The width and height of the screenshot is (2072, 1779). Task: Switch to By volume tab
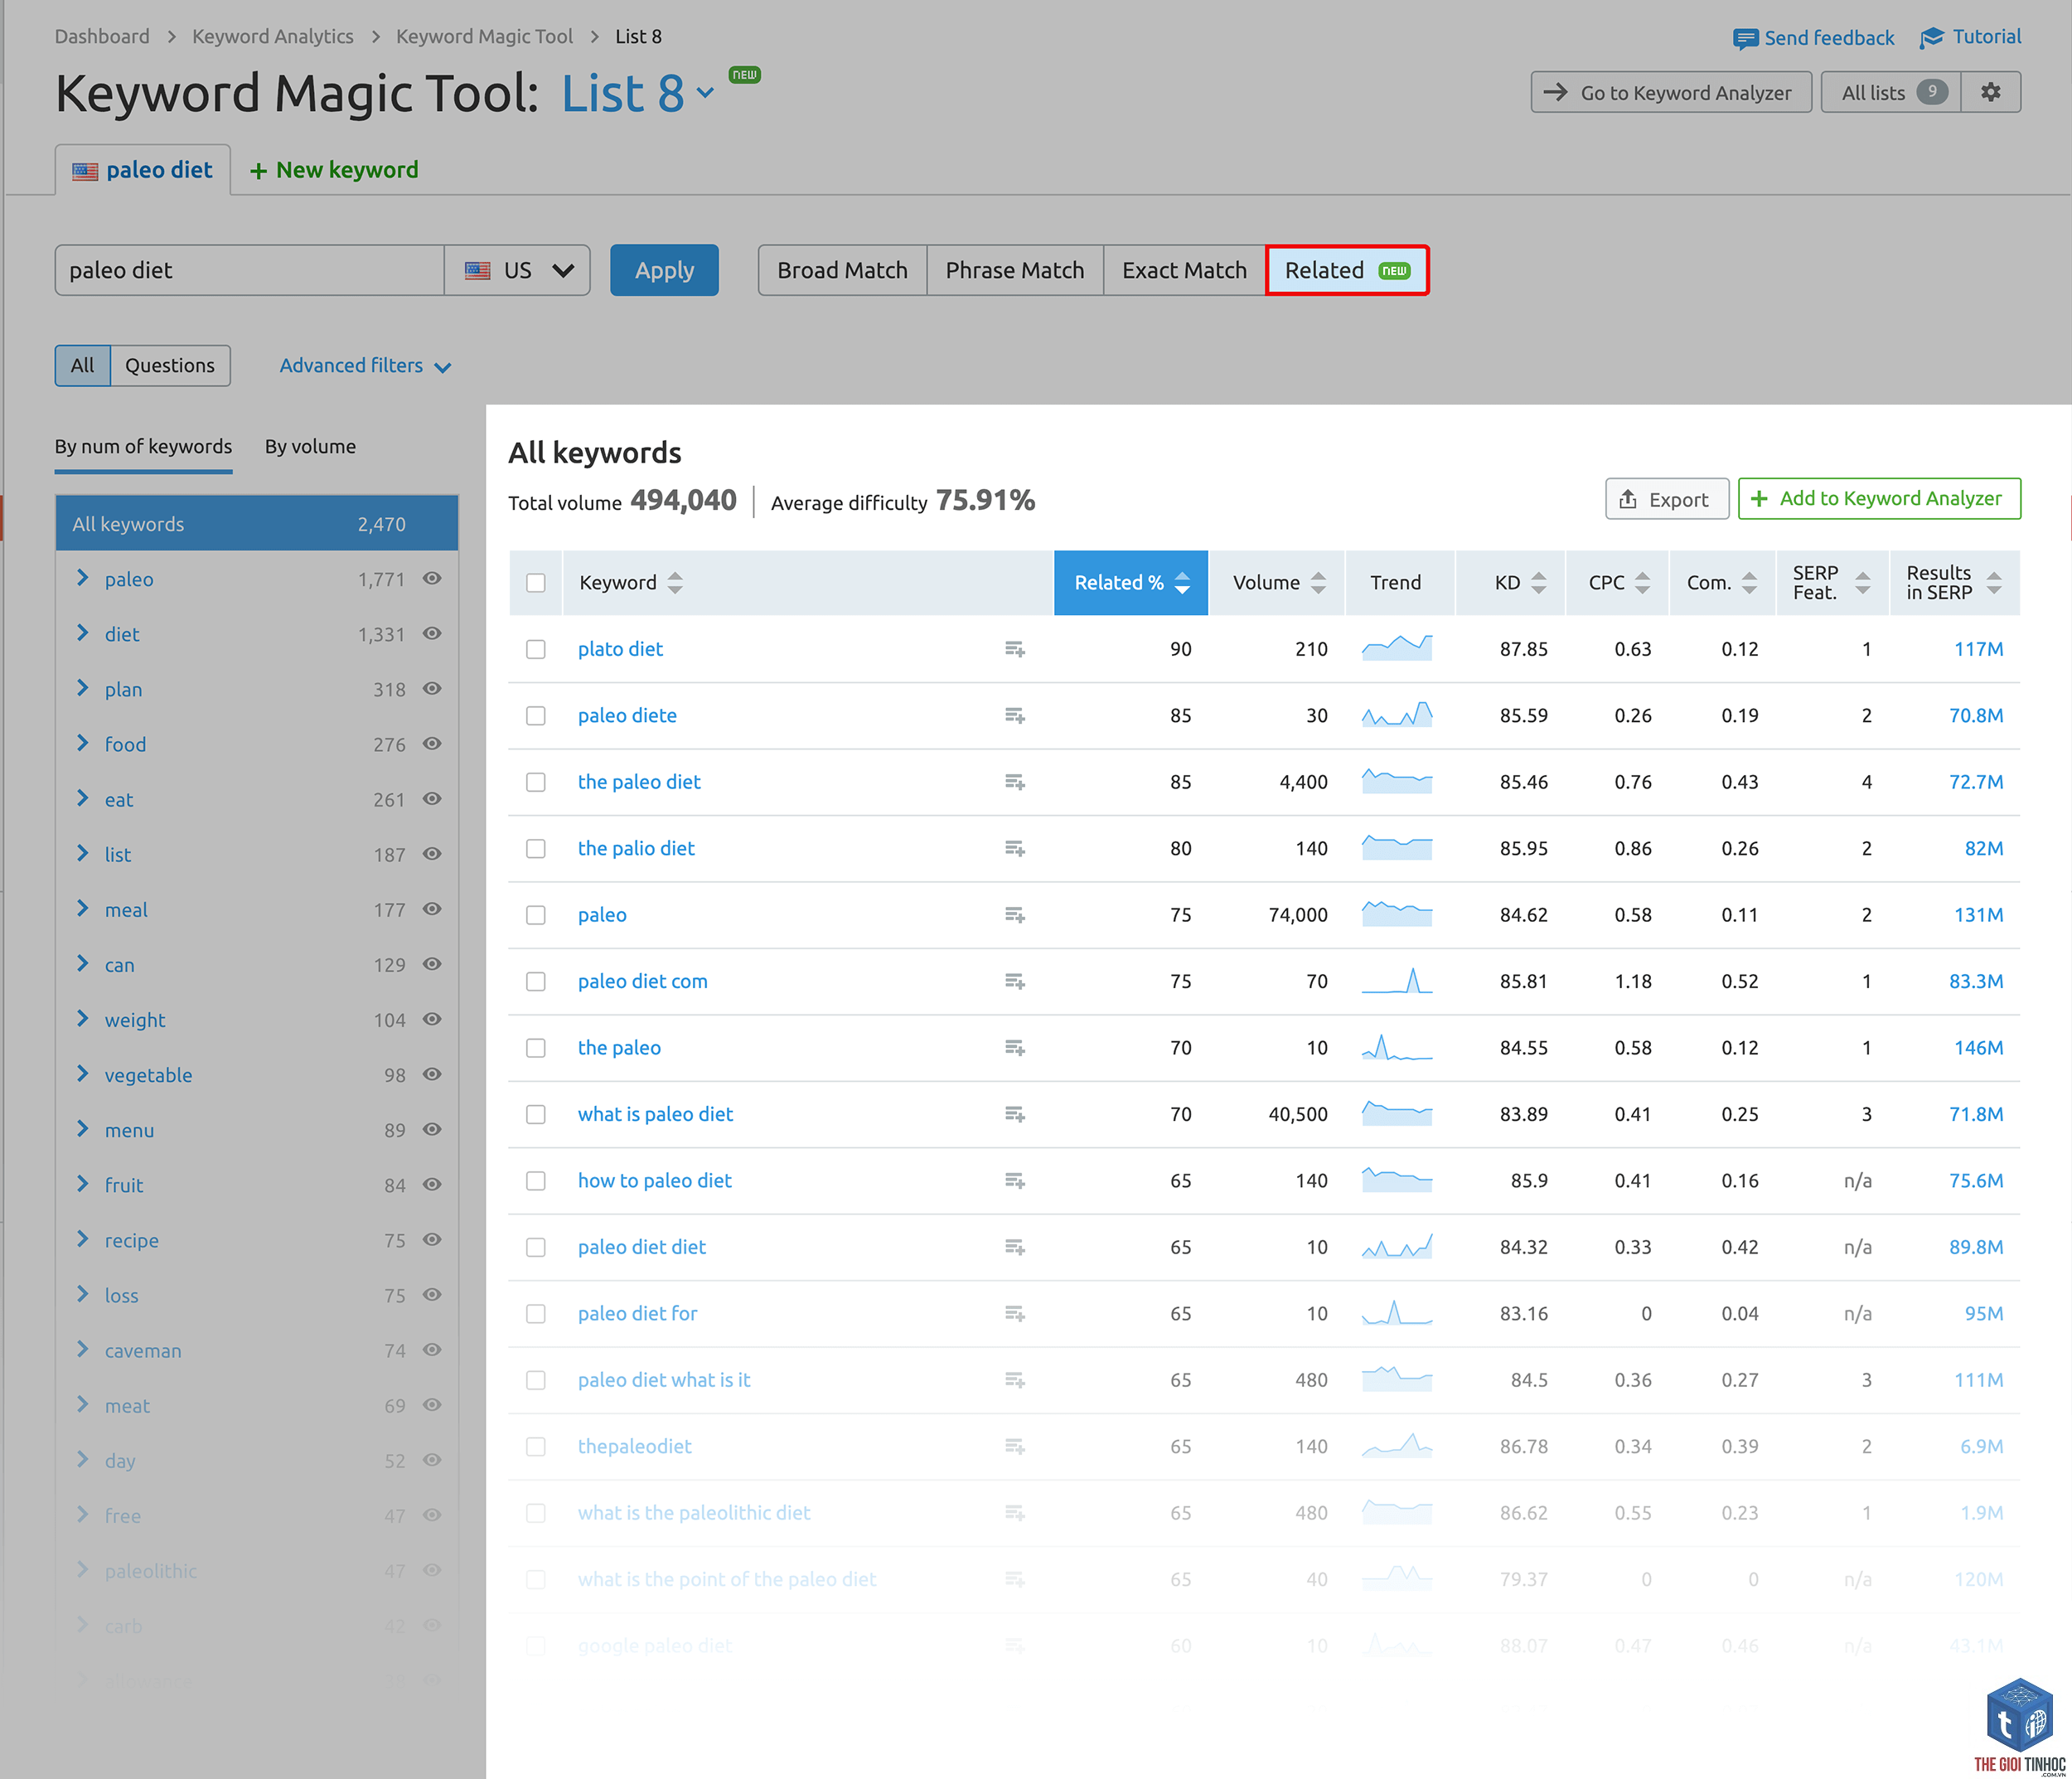click(x=310, y=447)
